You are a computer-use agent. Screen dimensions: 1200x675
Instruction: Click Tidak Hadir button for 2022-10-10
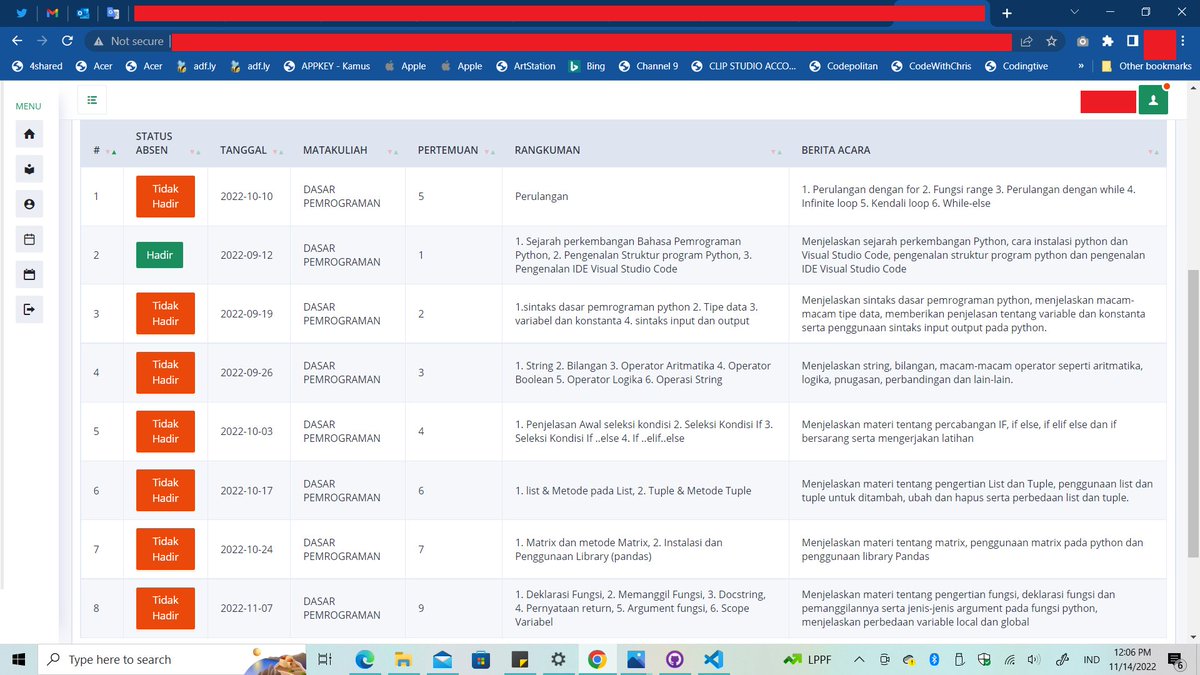(x=165, y=196)
